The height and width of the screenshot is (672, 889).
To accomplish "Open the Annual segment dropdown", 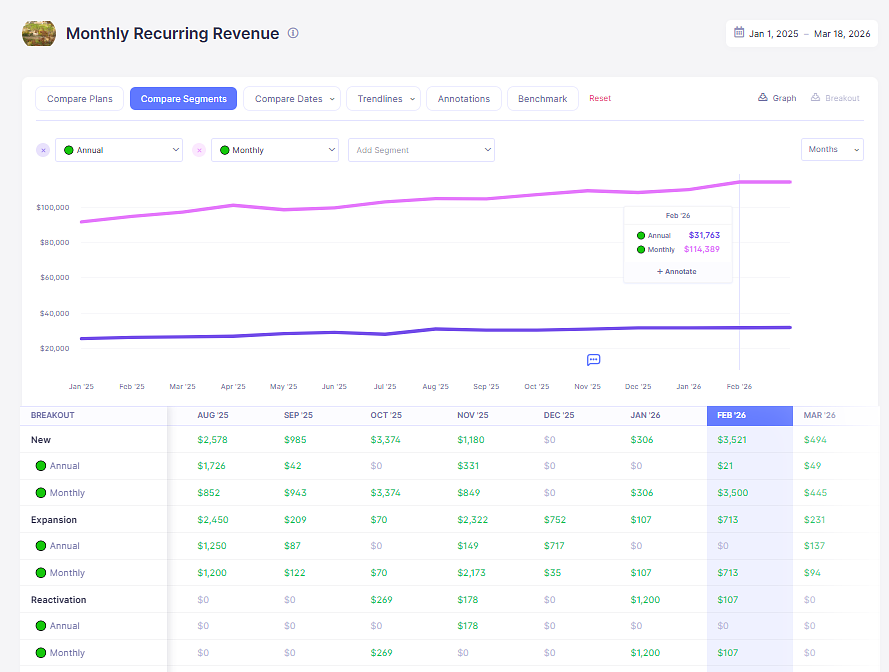I will [x=119, y=150].
